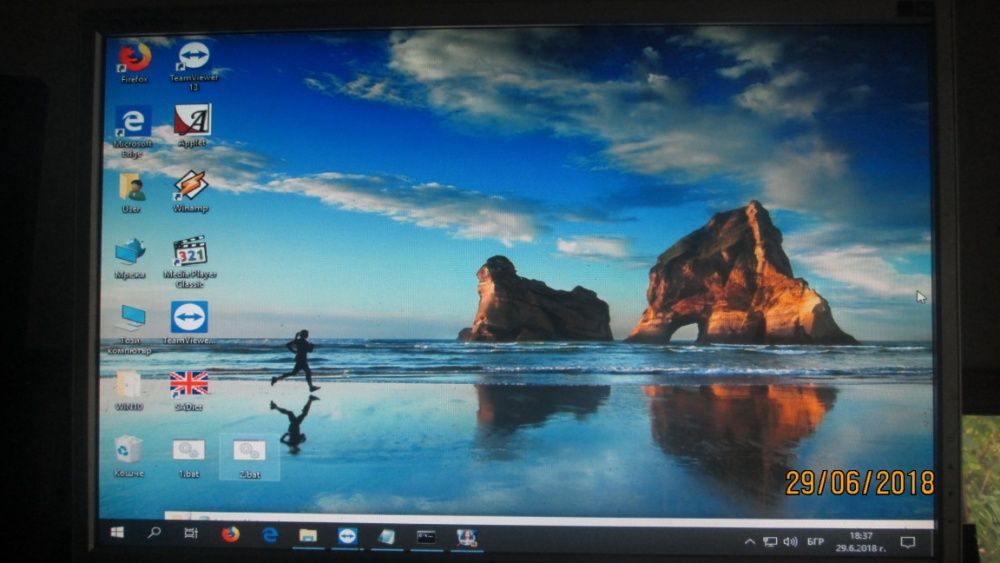Image resolution: width=1000 pixels, height=563 pixels.
Task: Select the AppIFt desktop shortcut
Action: (192, 126)
